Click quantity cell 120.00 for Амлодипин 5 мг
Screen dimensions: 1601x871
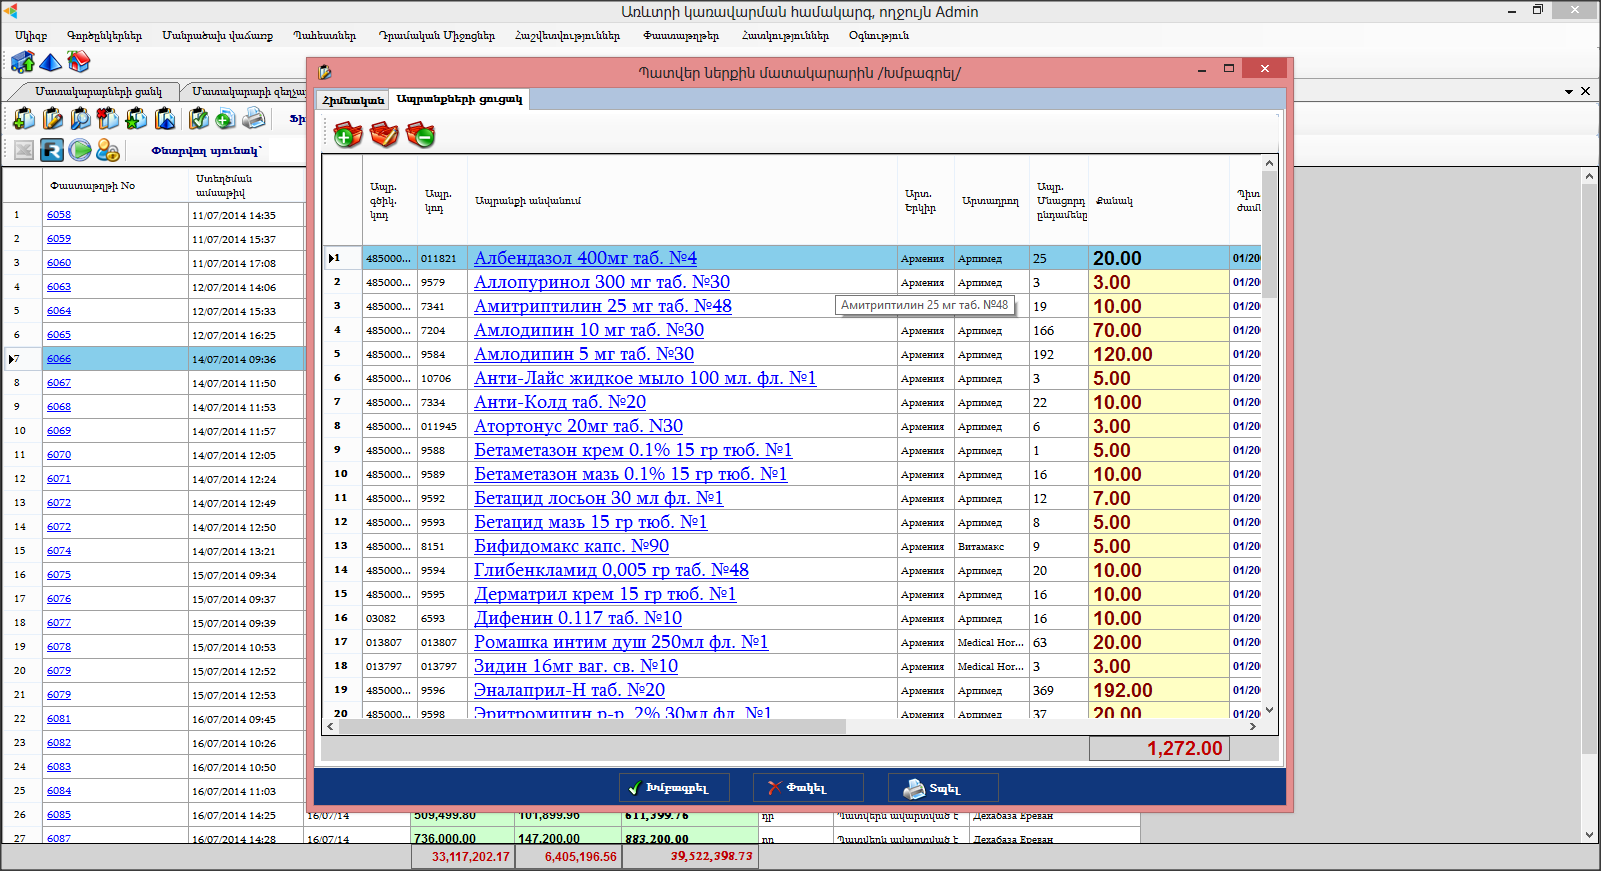(x=1159, y=354)
